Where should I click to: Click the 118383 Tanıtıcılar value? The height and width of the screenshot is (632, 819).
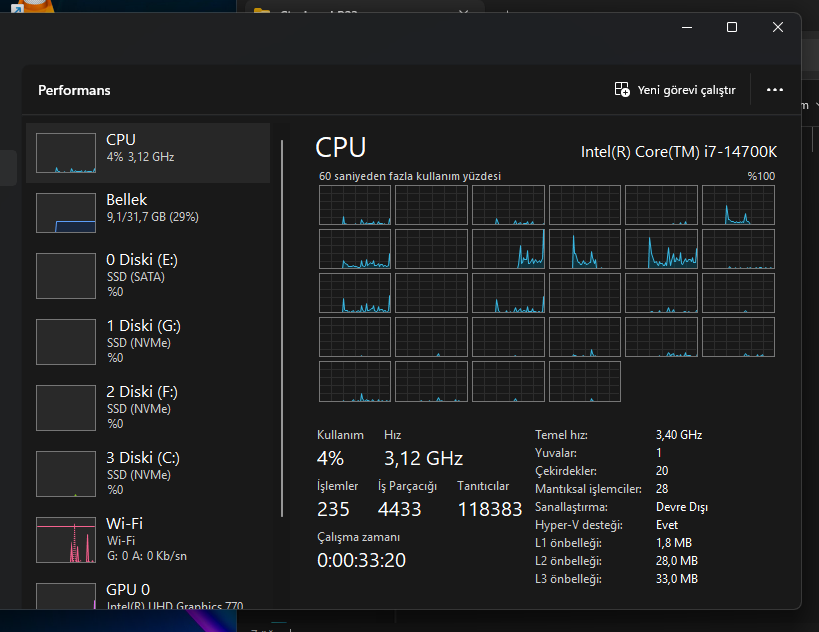[490, 509]
